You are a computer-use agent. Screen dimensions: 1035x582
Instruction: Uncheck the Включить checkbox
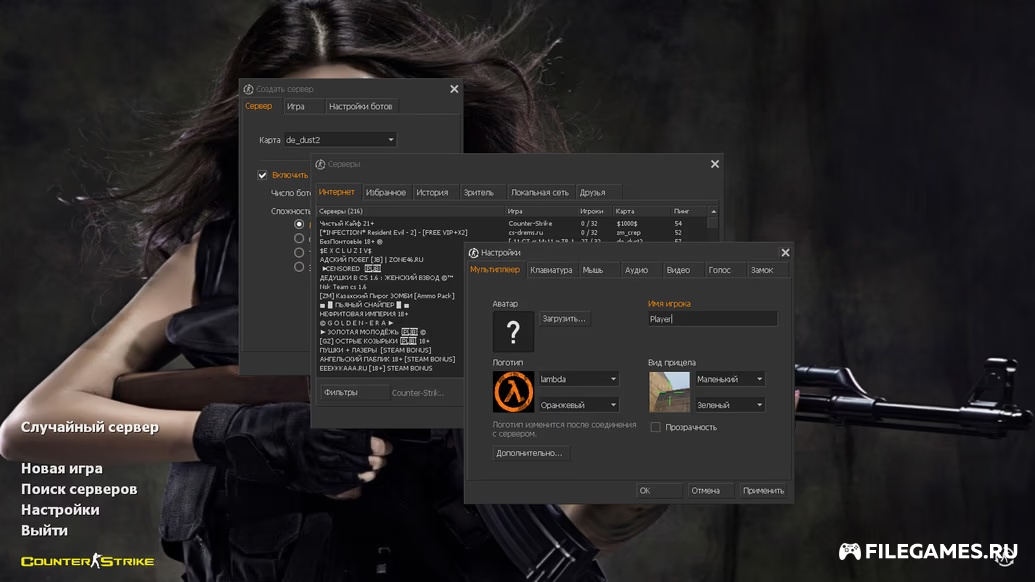click(263, 175)
